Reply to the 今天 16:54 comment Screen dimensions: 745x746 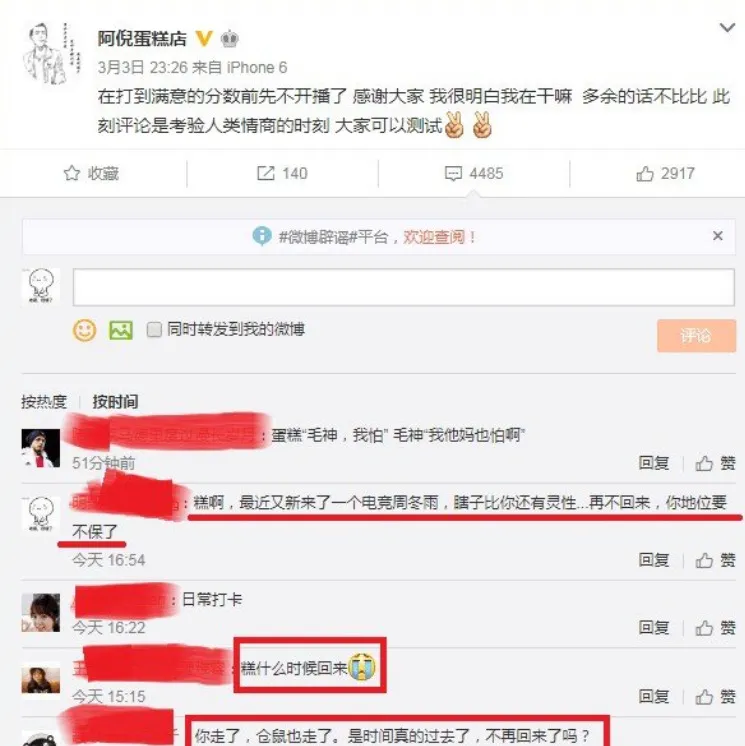coord(654,560)
